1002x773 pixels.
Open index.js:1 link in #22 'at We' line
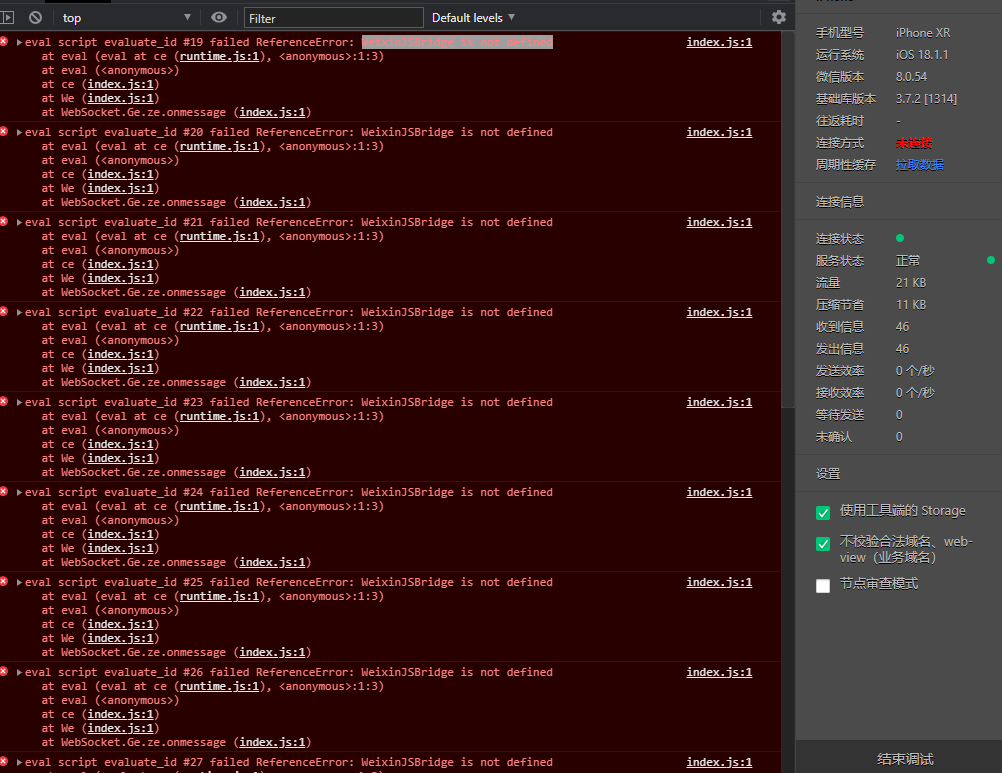tap(121, 369)
